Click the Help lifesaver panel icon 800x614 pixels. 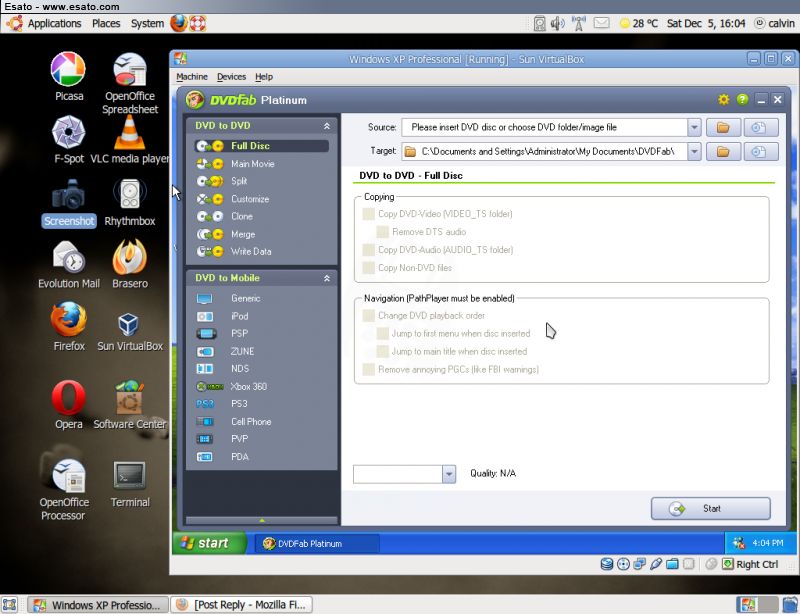click(197, 23)
